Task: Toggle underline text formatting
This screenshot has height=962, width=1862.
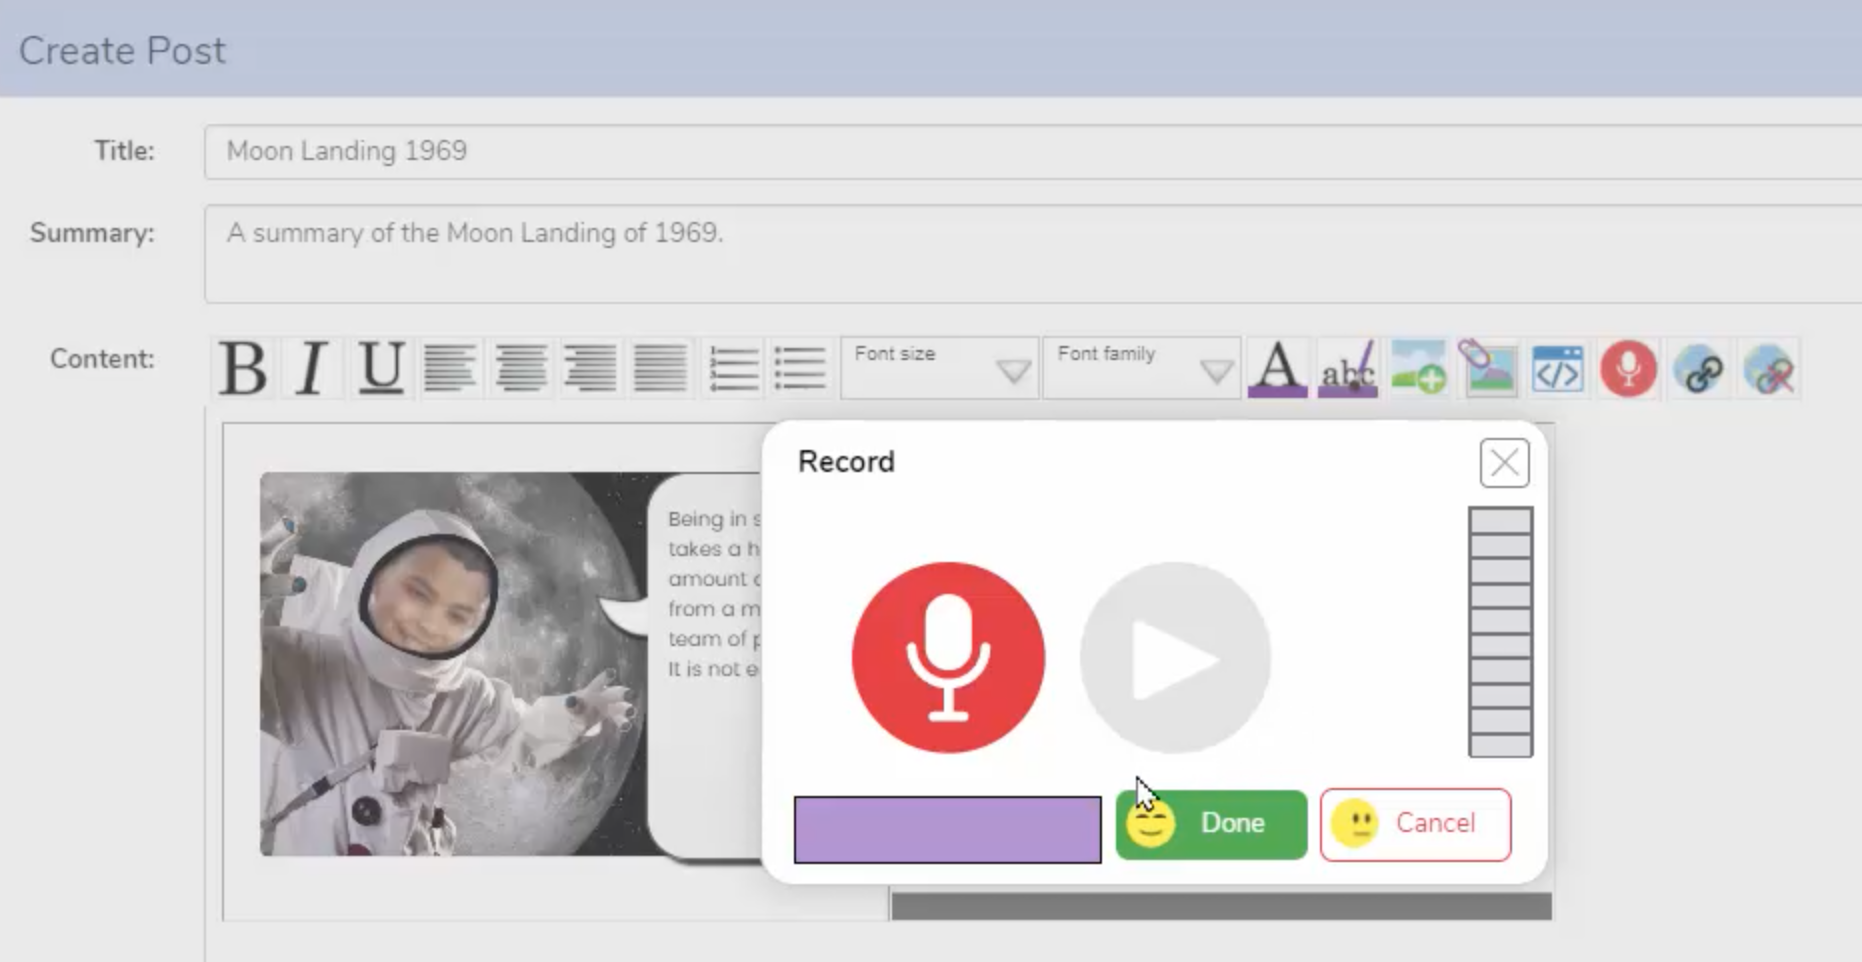Action: 381,369
